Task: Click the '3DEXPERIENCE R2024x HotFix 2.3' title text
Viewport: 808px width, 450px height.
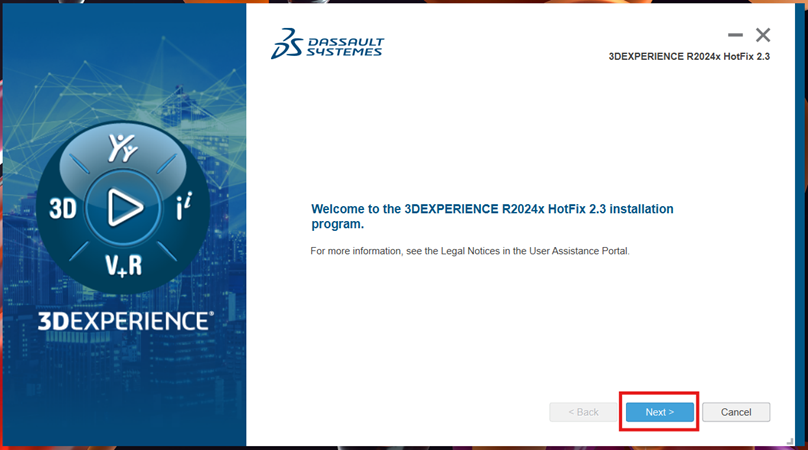Action: pyautogui.click(x=689, y=57)
